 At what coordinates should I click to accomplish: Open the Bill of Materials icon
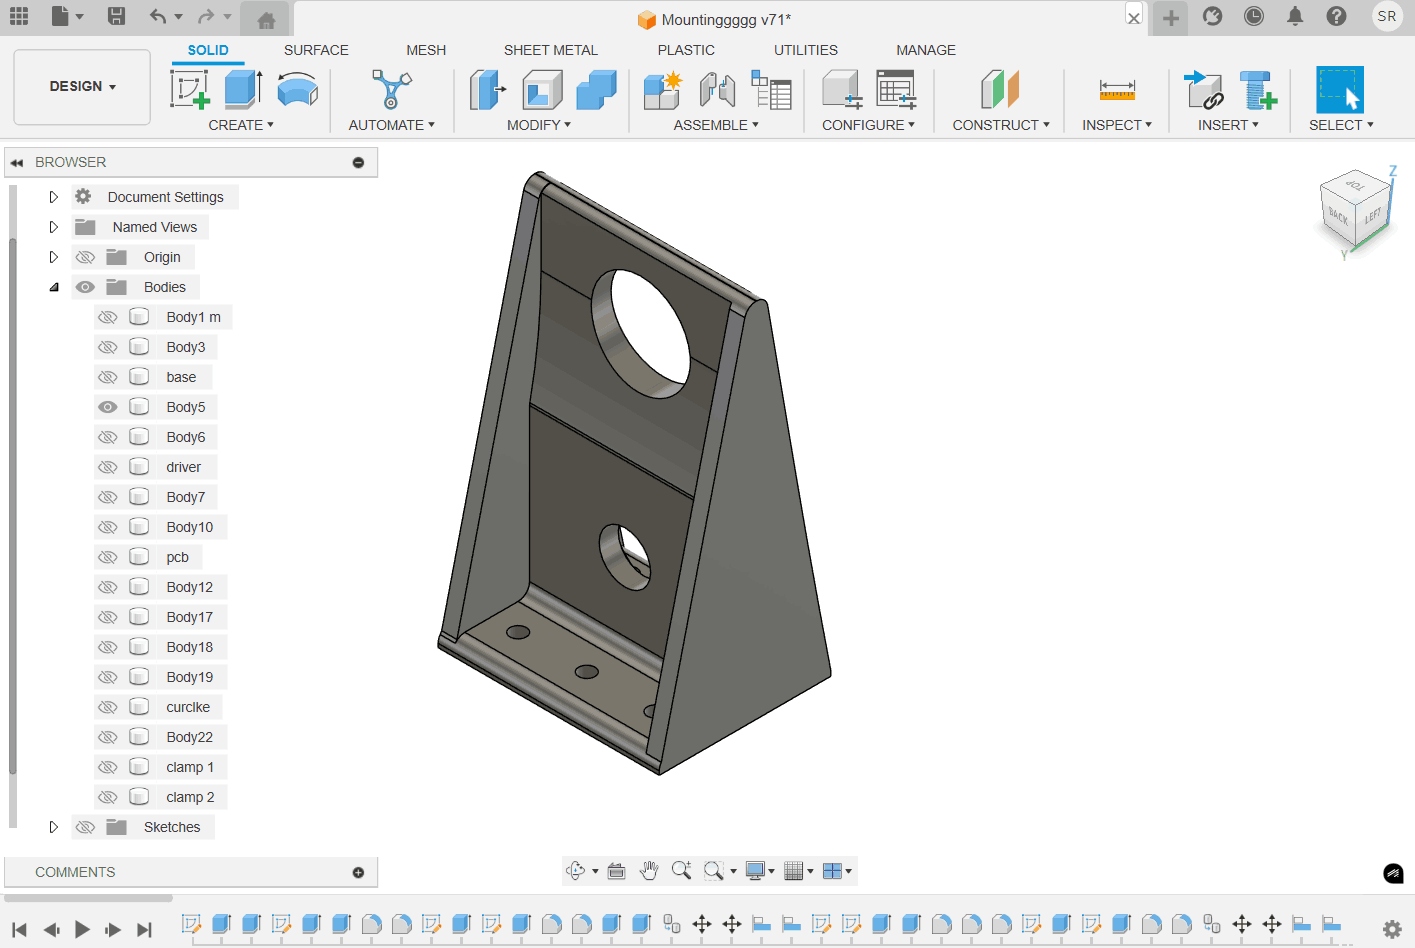click(x=771, y=90)
